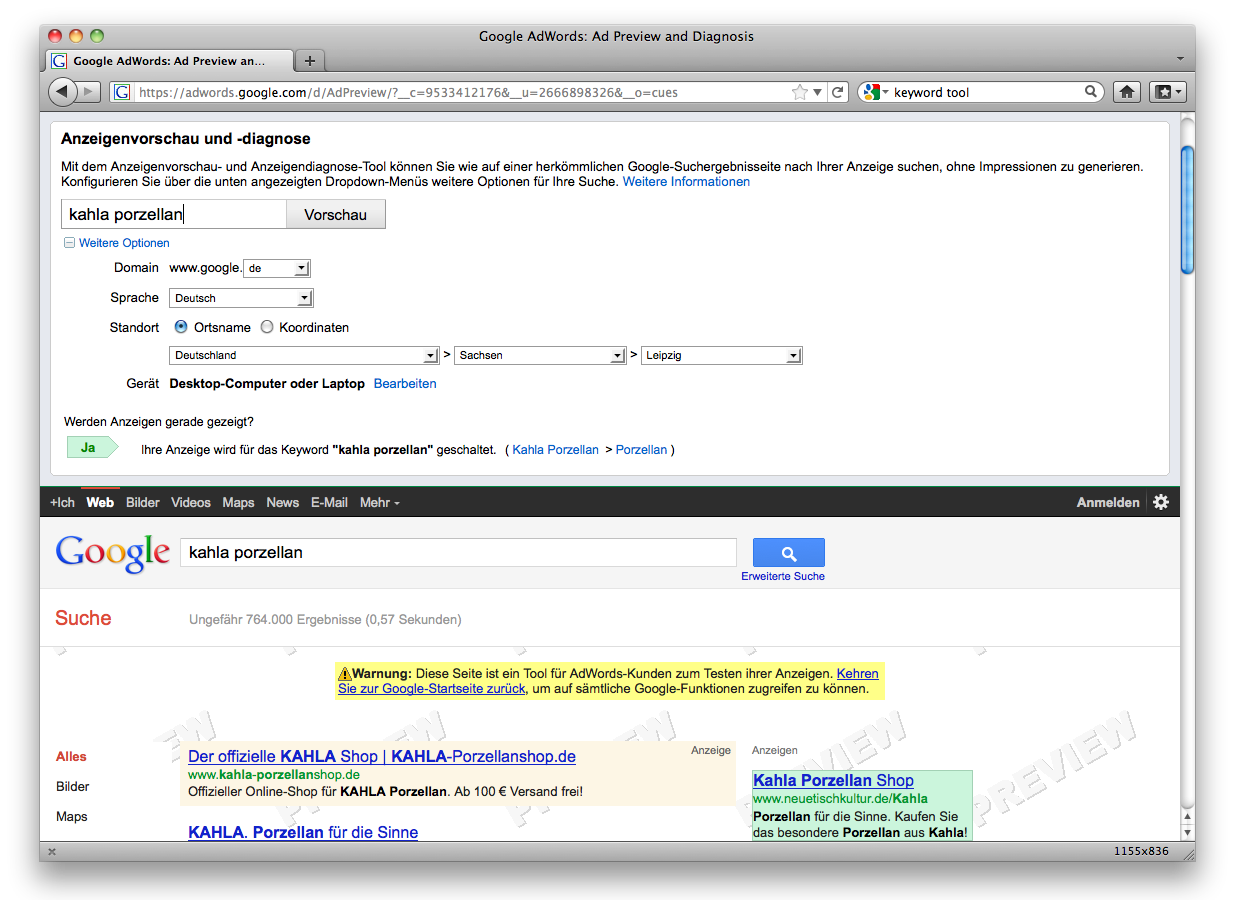Reload the page with the refresh icon
1235x900 pixels.
click(838, 92)
